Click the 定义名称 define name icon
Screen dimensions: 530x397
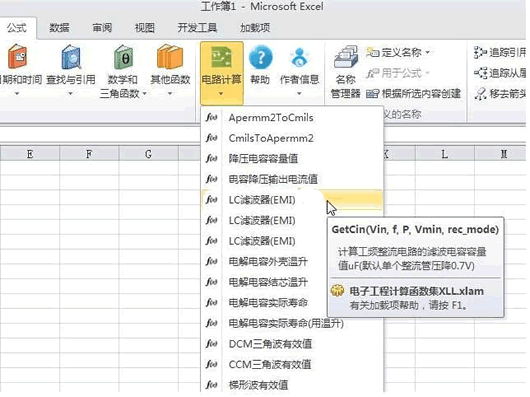pos(372,52)
